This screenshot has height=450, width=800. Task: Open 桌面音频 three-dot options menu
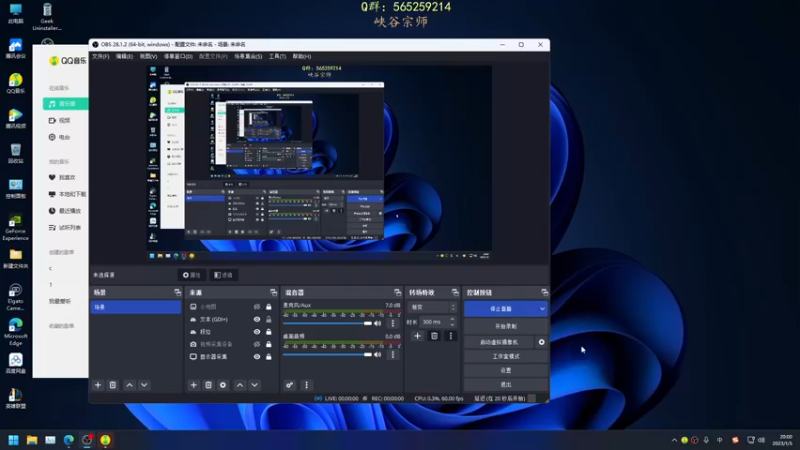(392, 355)
